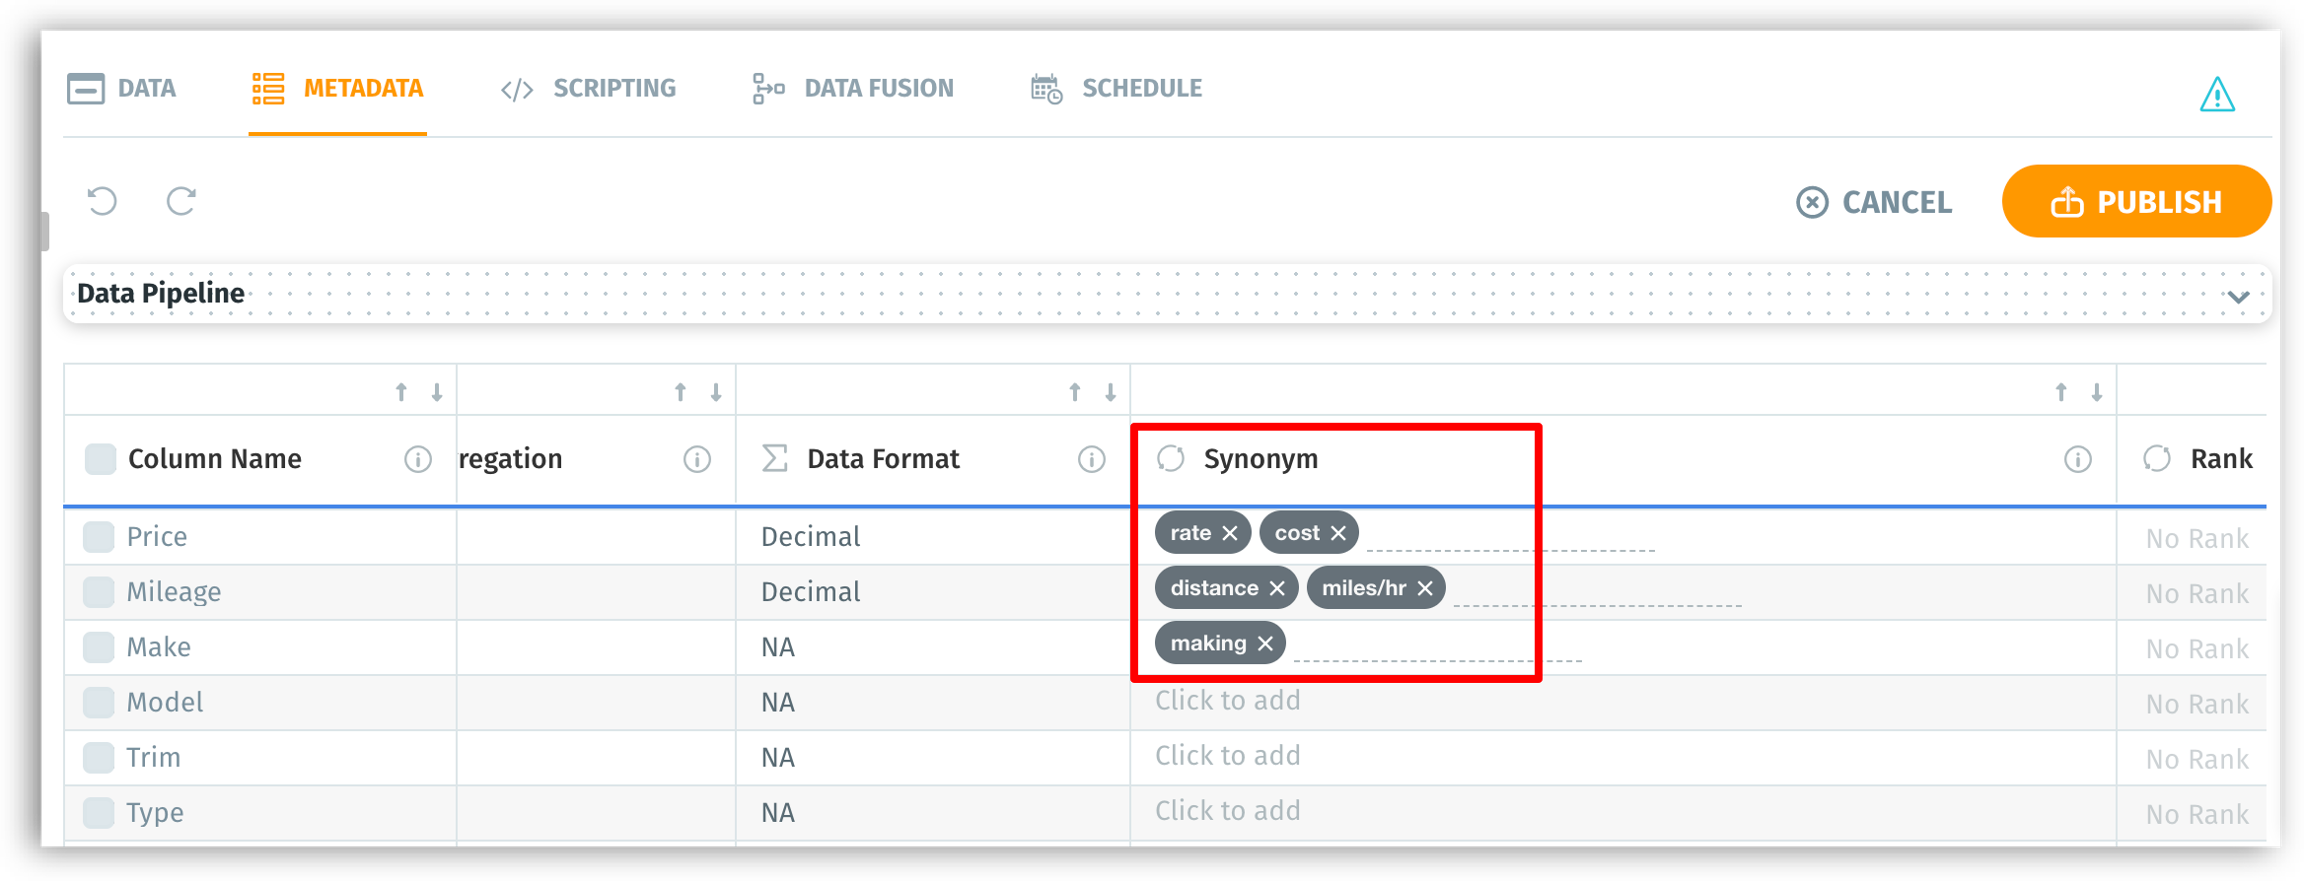This screenshot has height=881, width=2304.
Task: Click the undo arrow icon
Action: pyautogui.click(x=102, y=201)
